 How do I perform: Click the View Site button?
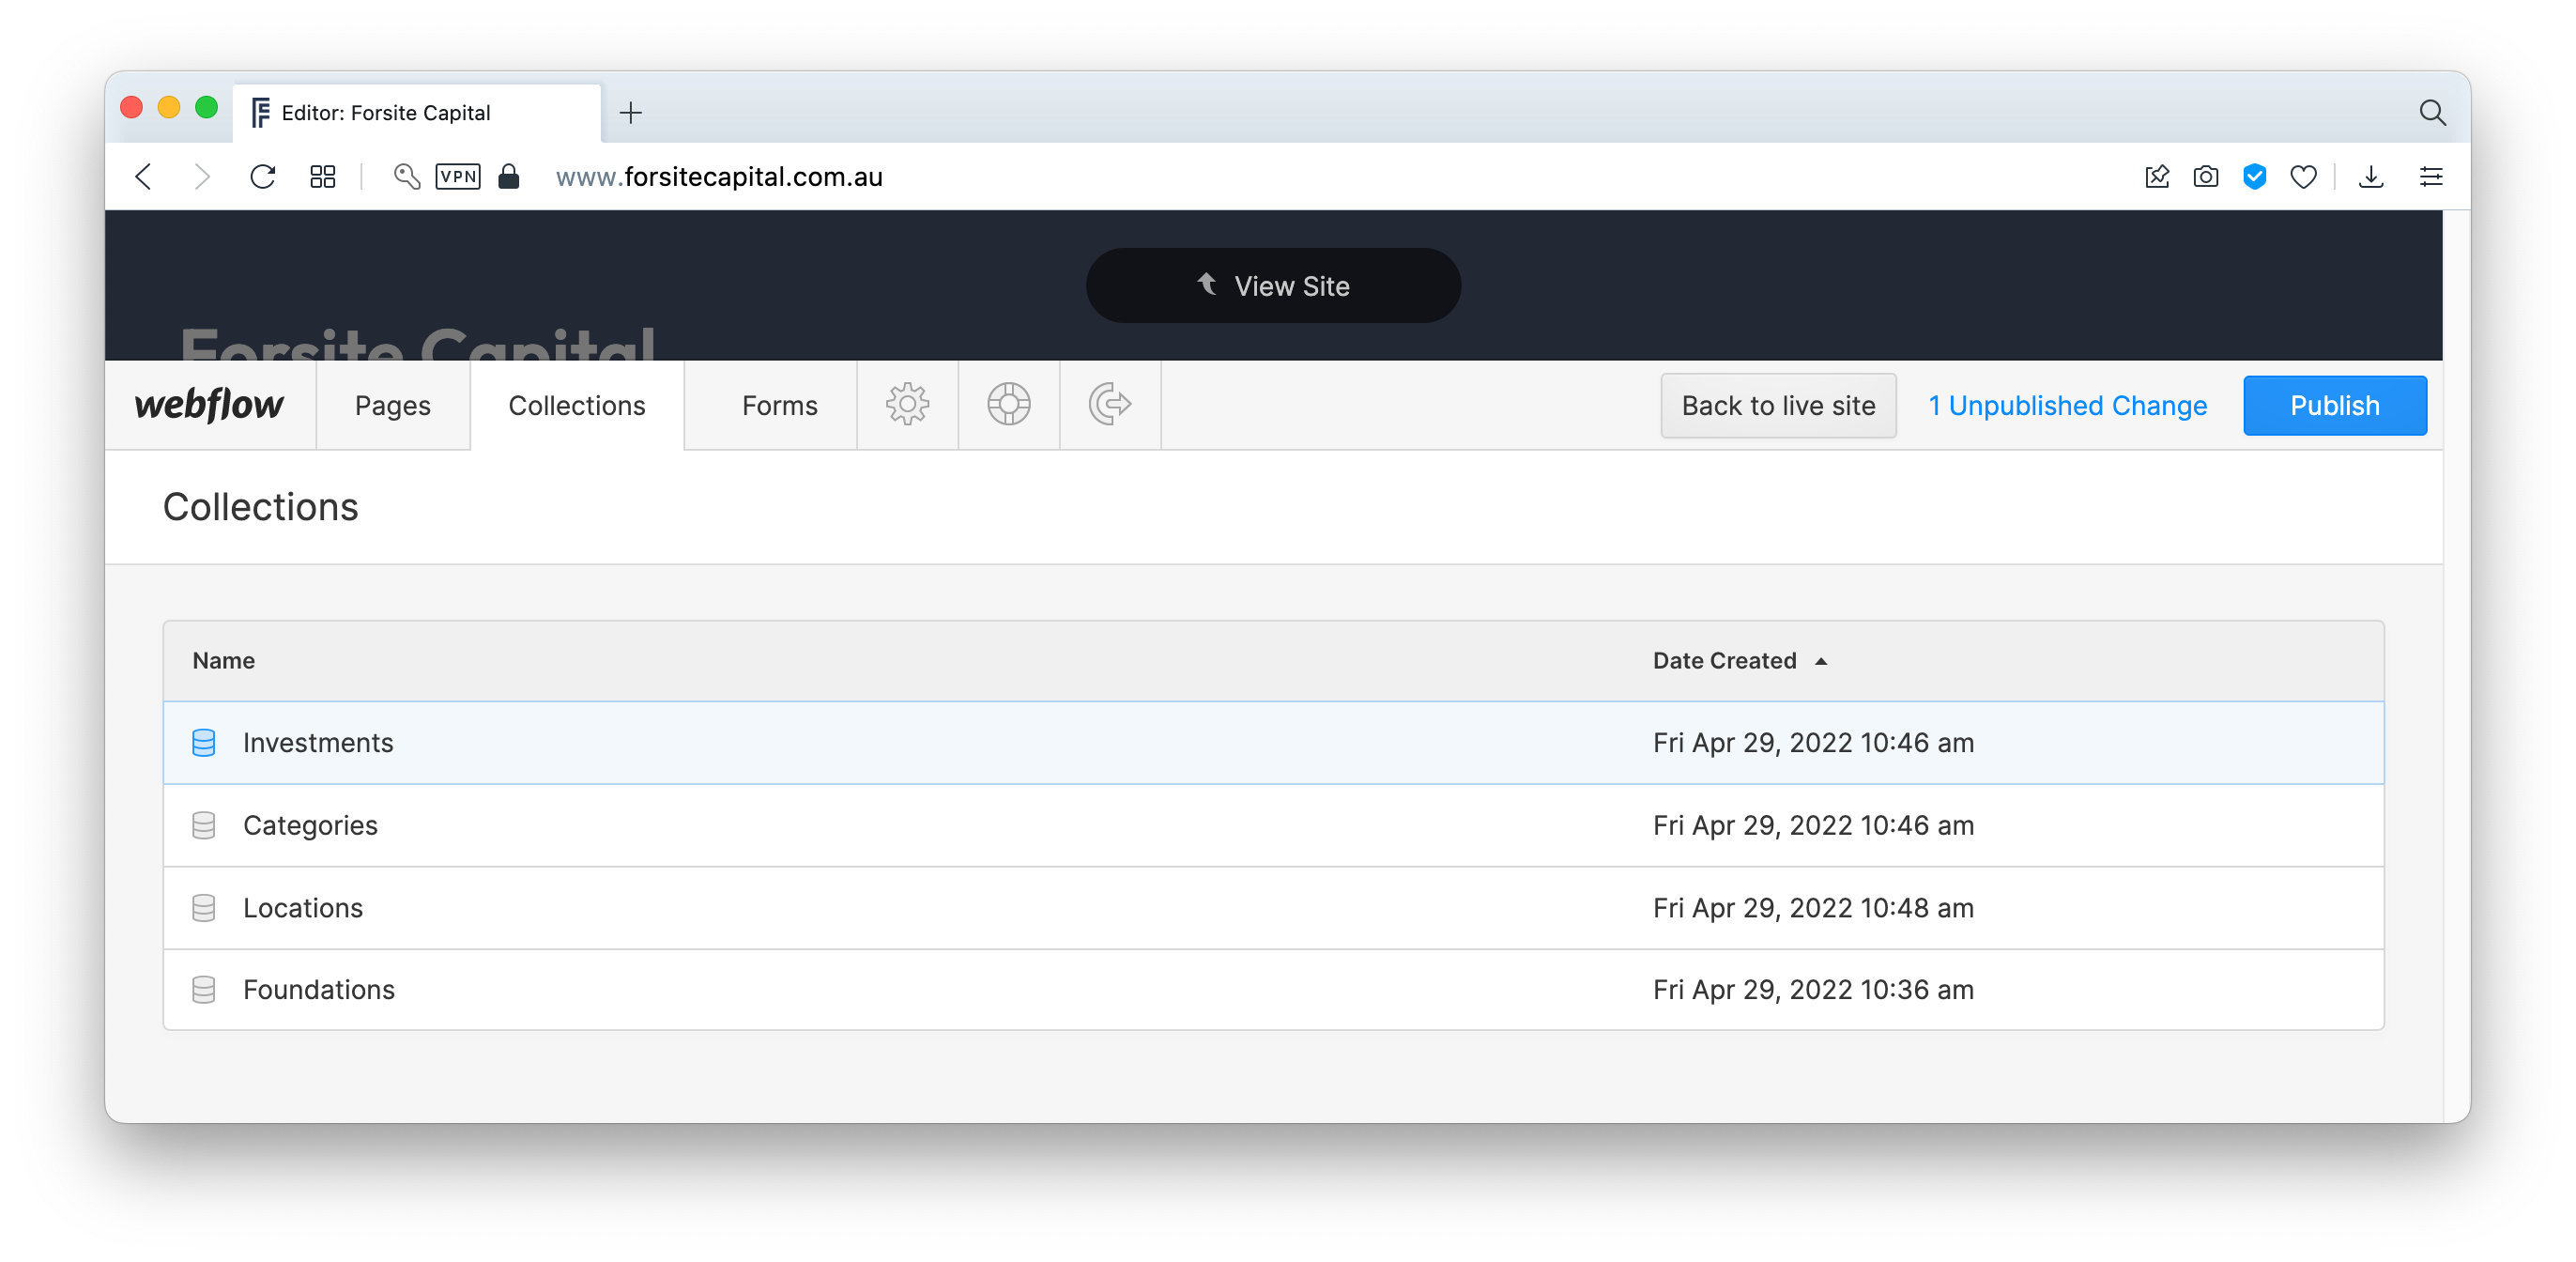pyautogui.click(x=1272, y=286)
